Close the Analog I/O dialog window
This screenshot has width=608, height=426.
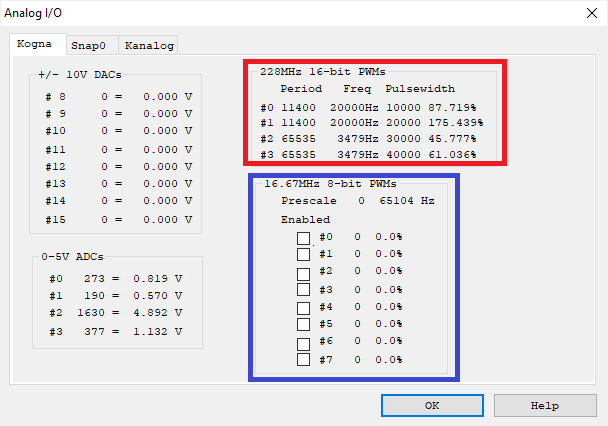(x=588, y=12)
